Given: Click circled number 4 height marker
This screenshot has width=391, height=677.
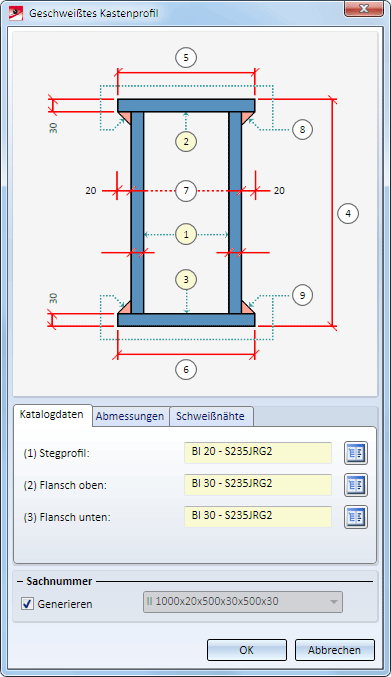Looking at the screenshot, I should click(348, 213).
